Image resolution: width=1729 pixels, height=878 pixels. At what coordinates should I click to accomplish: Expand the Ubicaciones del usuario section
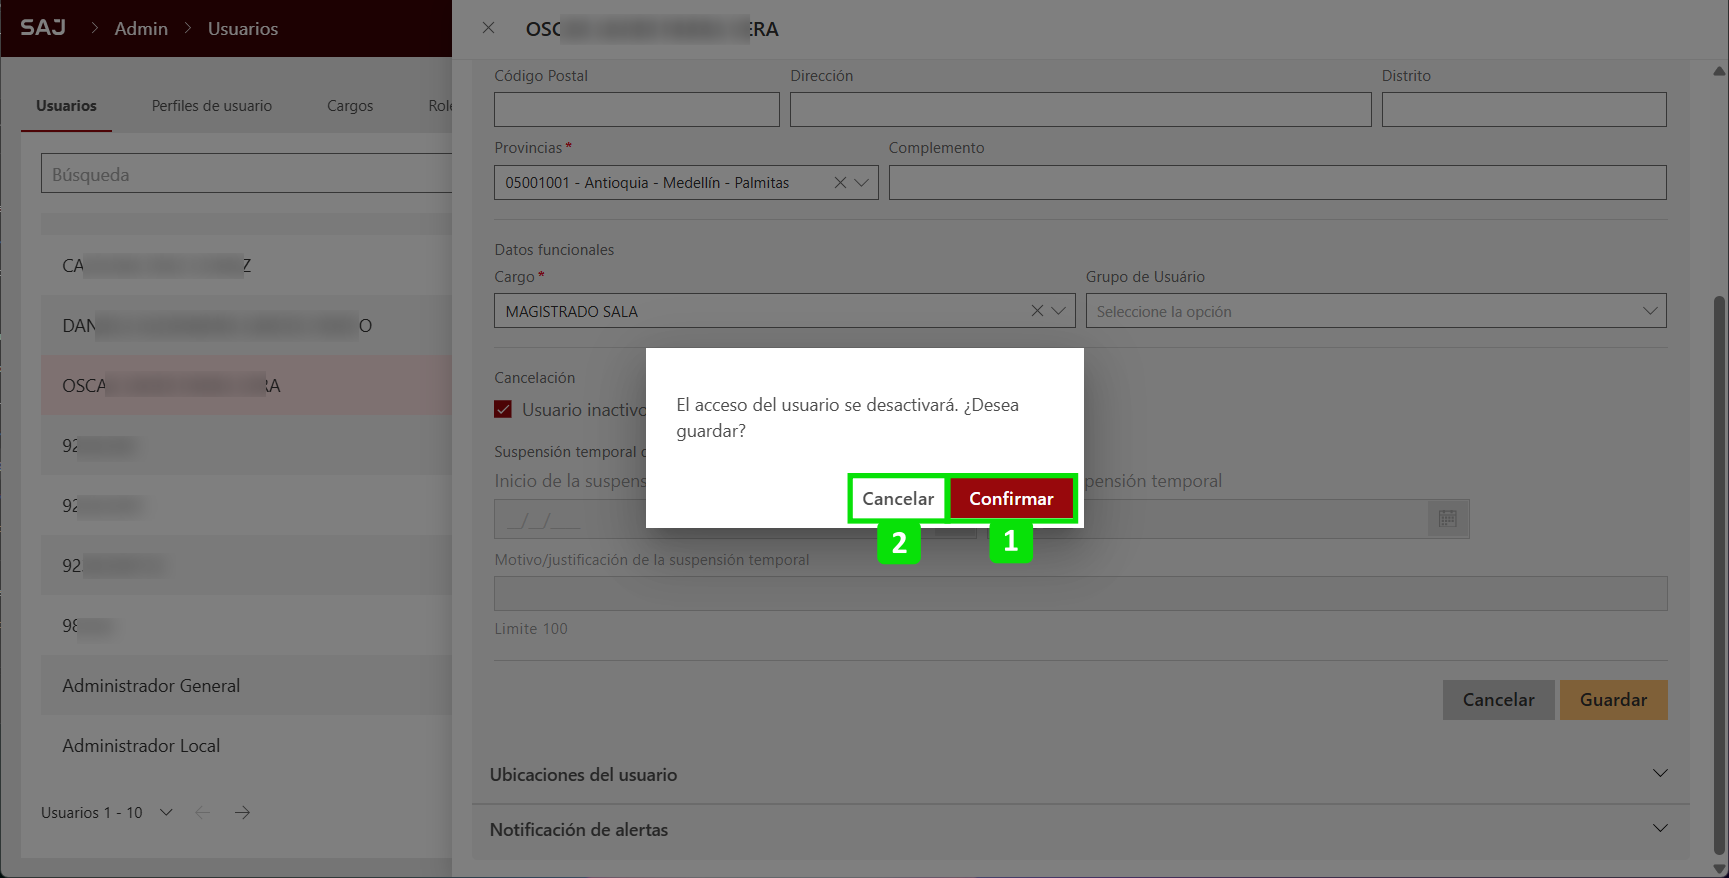pos(1660,774)
